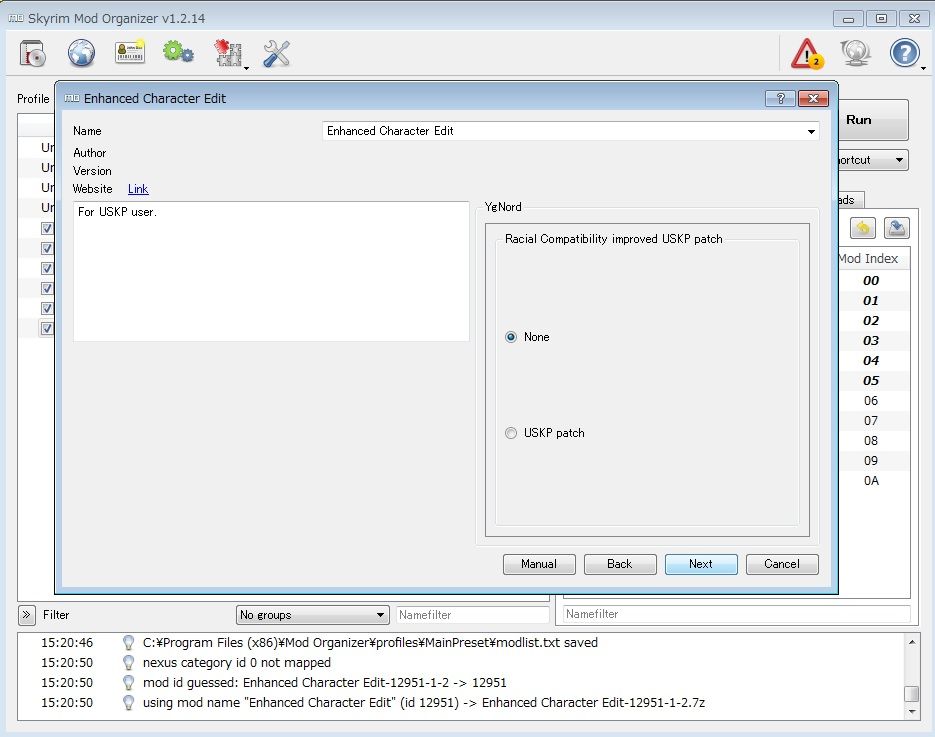Open the wrench and screwdriver Settings icon
This screenshot has width=935, height=737.
click(x=276, y=54)
